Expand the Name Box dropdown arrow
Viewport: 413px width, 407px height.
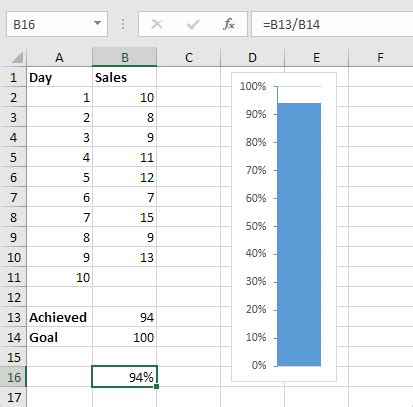(x=97, y=23)
